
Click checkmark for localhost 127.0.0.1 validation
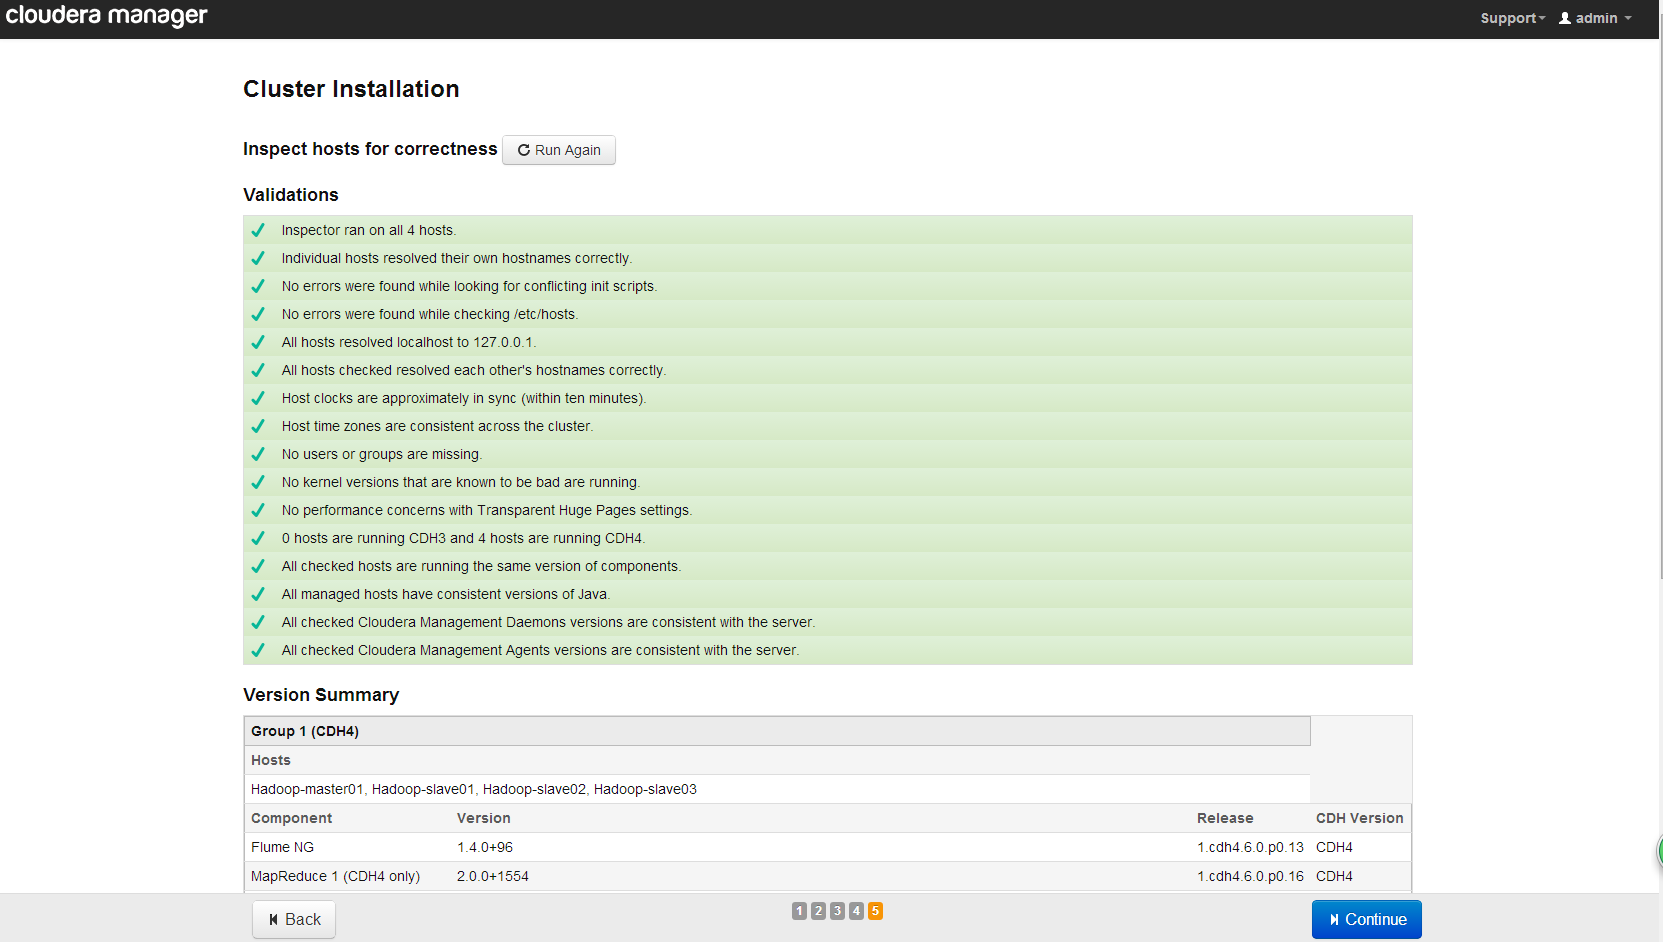pos(258,342)
